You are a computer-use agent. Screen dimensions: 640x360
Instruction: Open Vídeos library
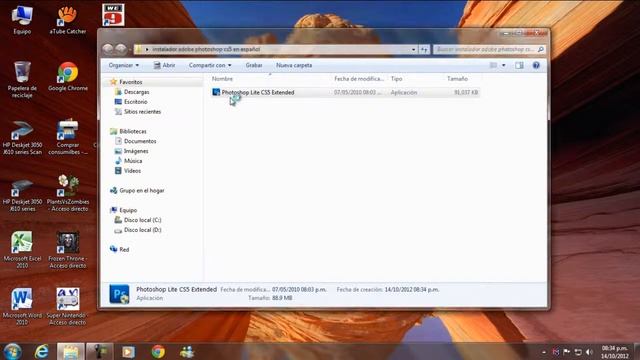click(x=132, y=171)
